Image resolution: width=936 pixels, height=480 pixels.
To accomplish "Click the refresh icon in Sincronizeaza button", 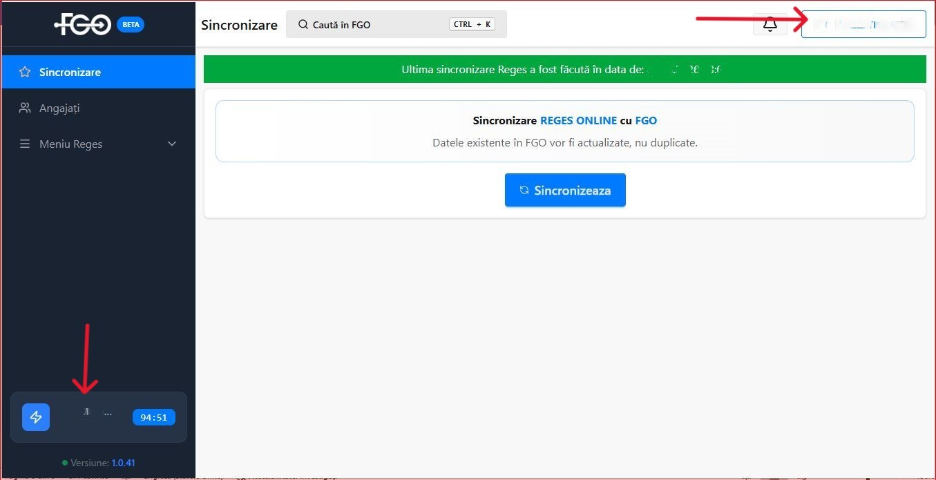I will click(x=524, y=190).
